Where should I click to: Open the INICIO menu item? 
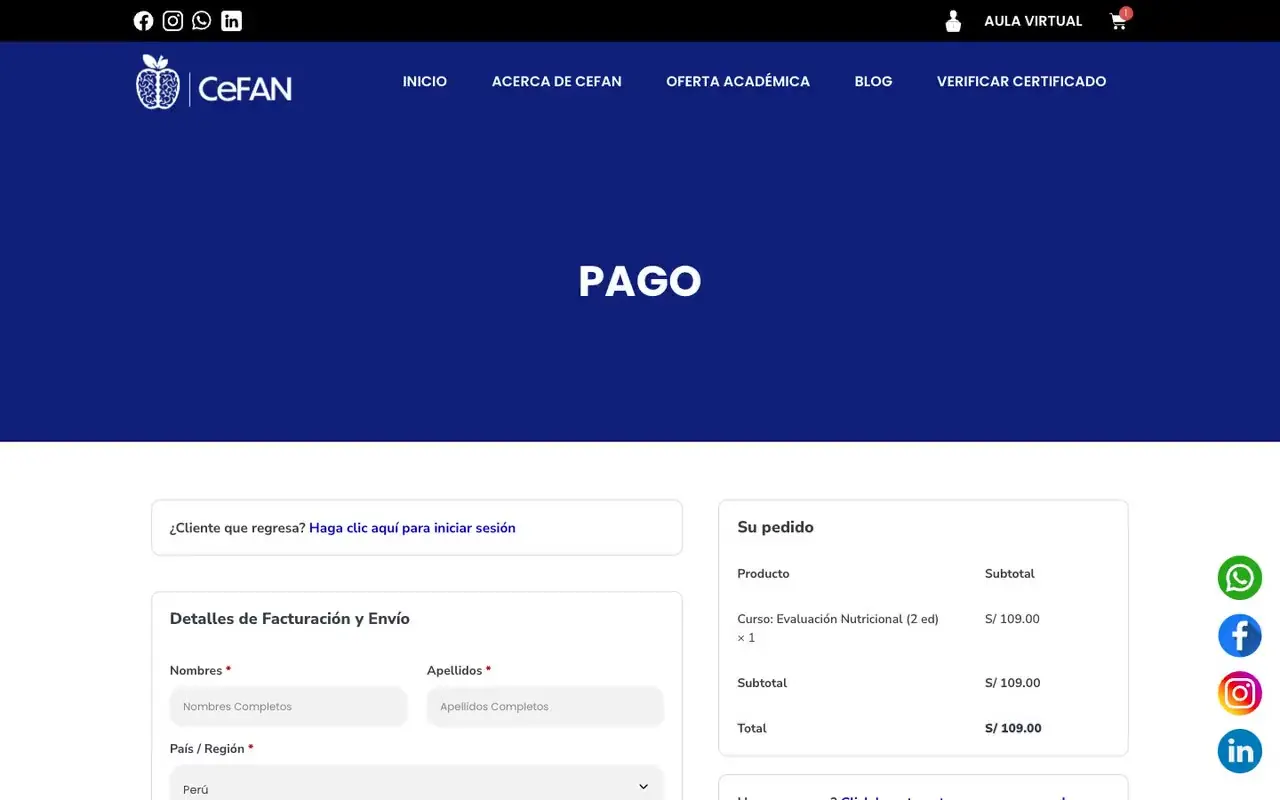[425, 82]
